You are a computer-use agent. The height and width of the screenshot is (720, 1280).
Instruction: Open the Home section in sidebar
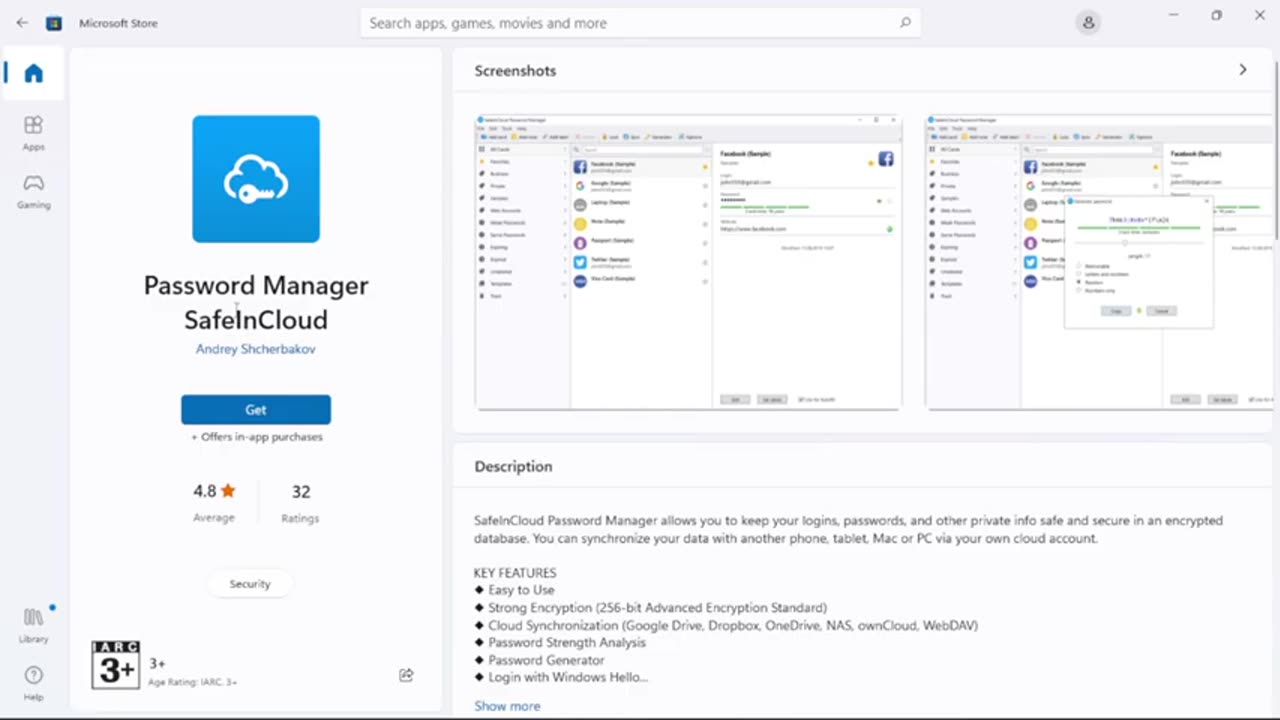33,73
